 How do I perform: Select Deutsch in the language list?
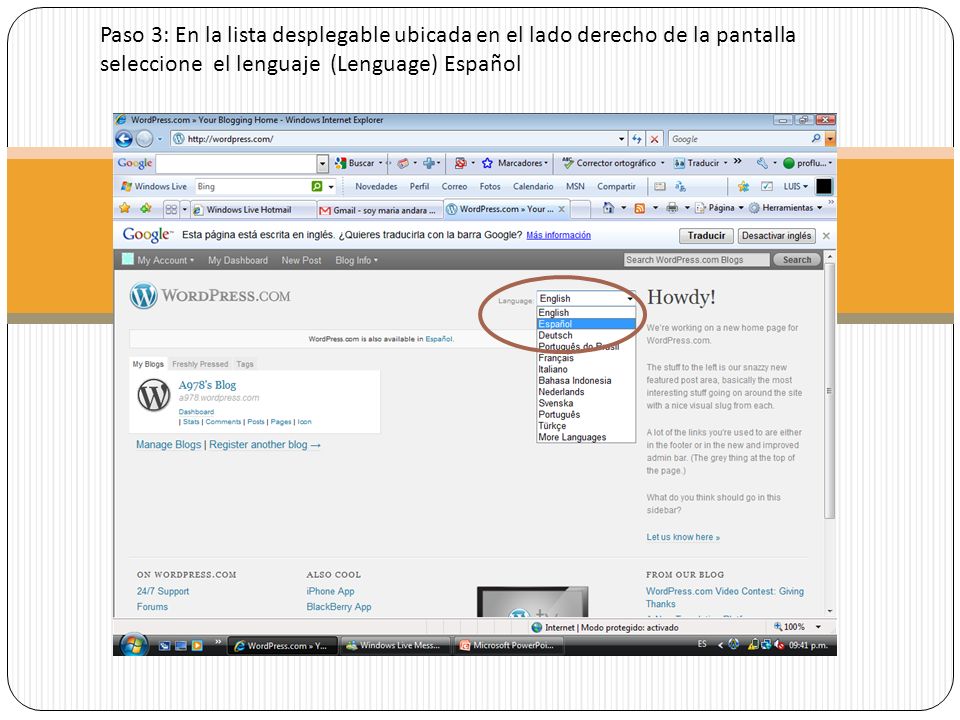coord(587,336)
